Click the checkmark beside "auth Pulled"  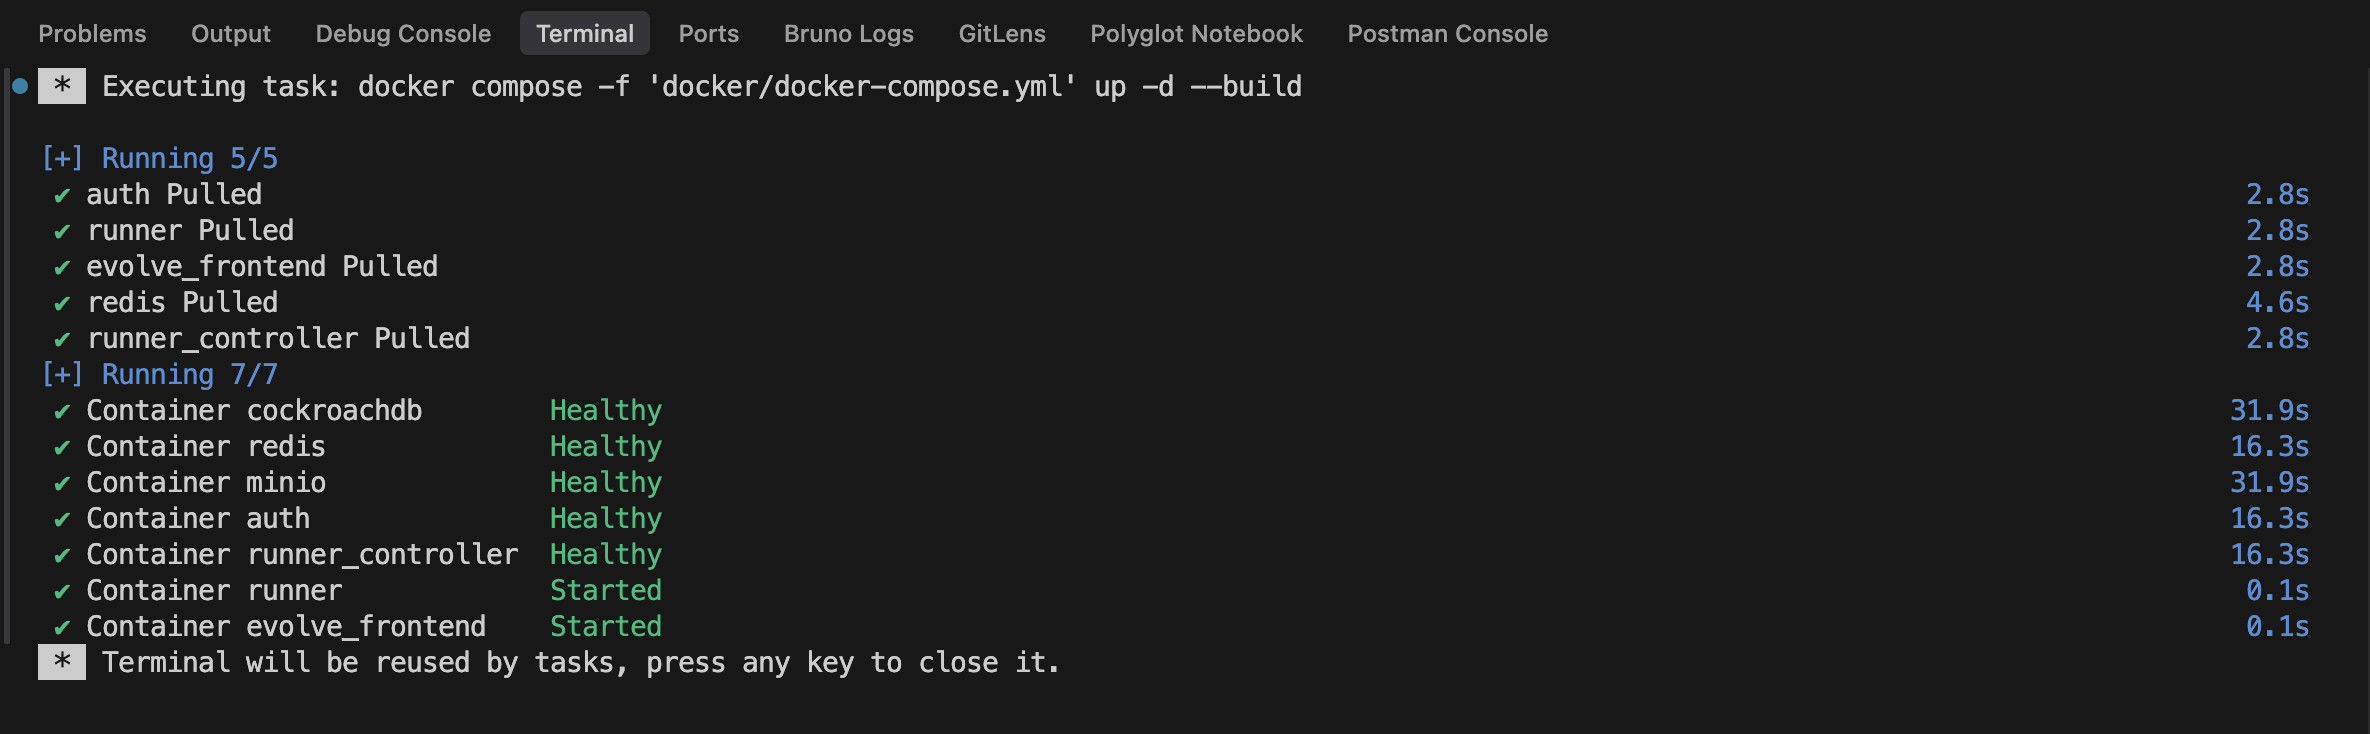tap(62, 194)
